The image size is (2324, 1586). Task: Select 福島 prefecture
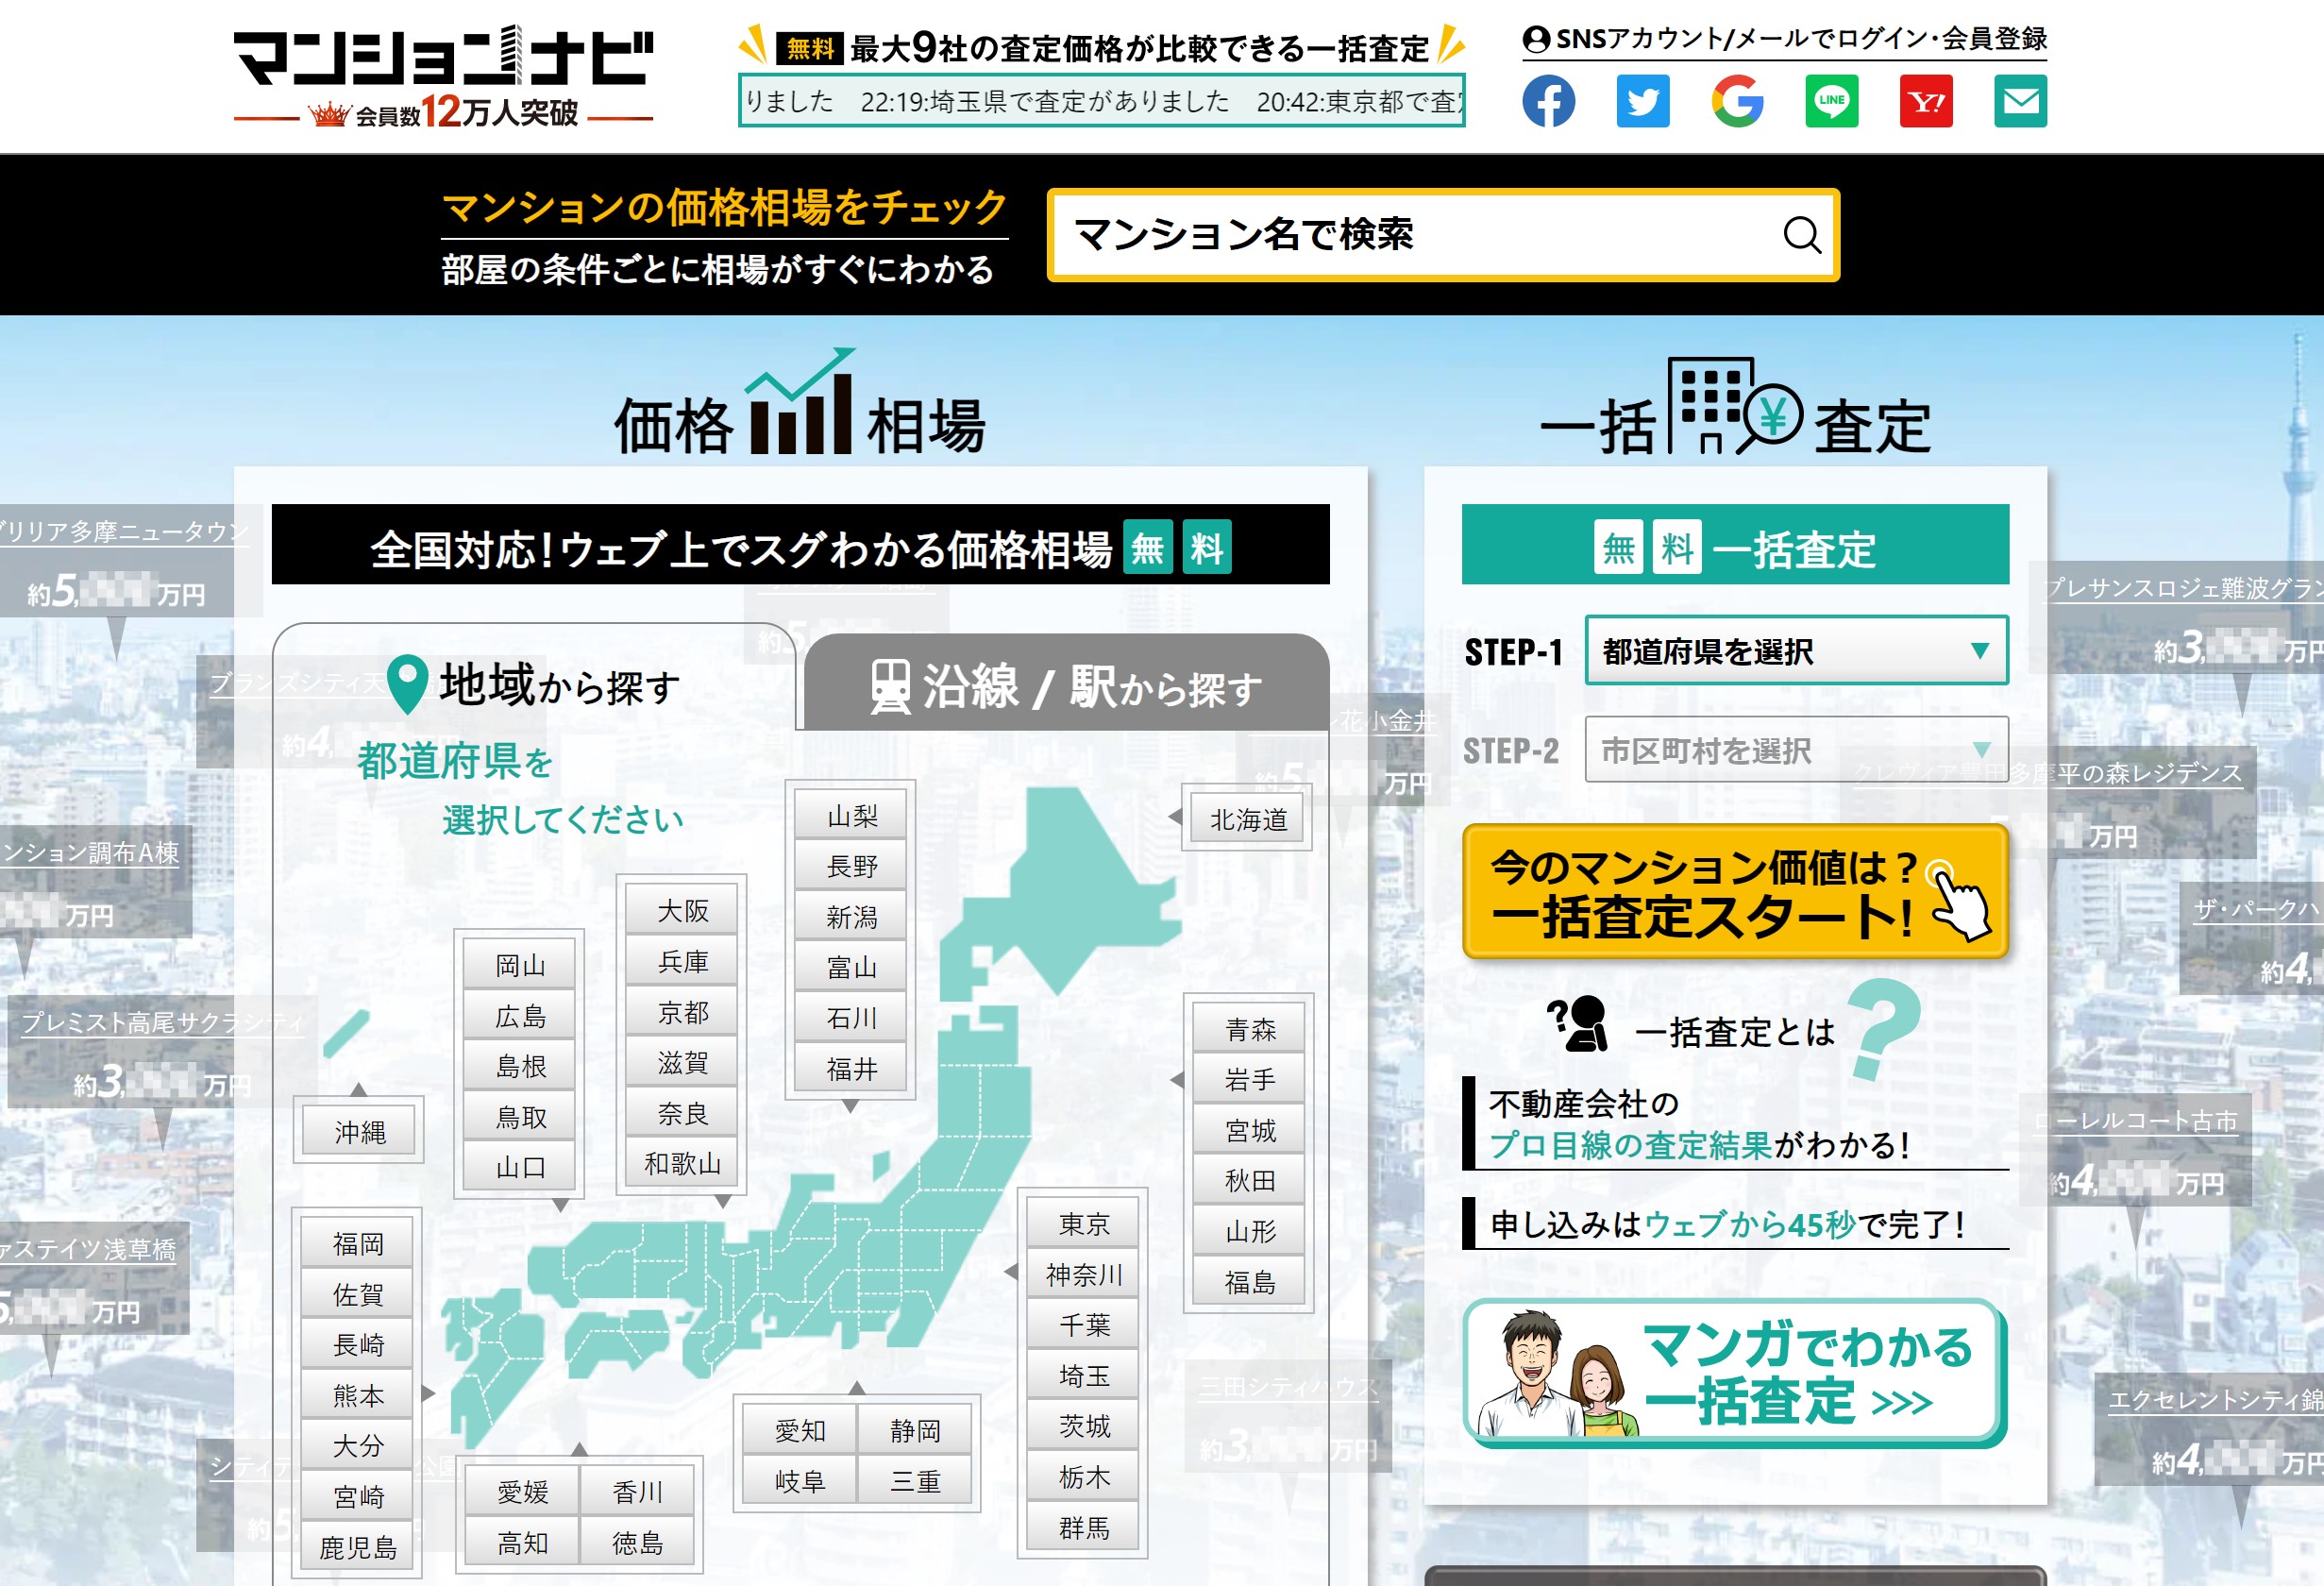click(1249, 1281)
